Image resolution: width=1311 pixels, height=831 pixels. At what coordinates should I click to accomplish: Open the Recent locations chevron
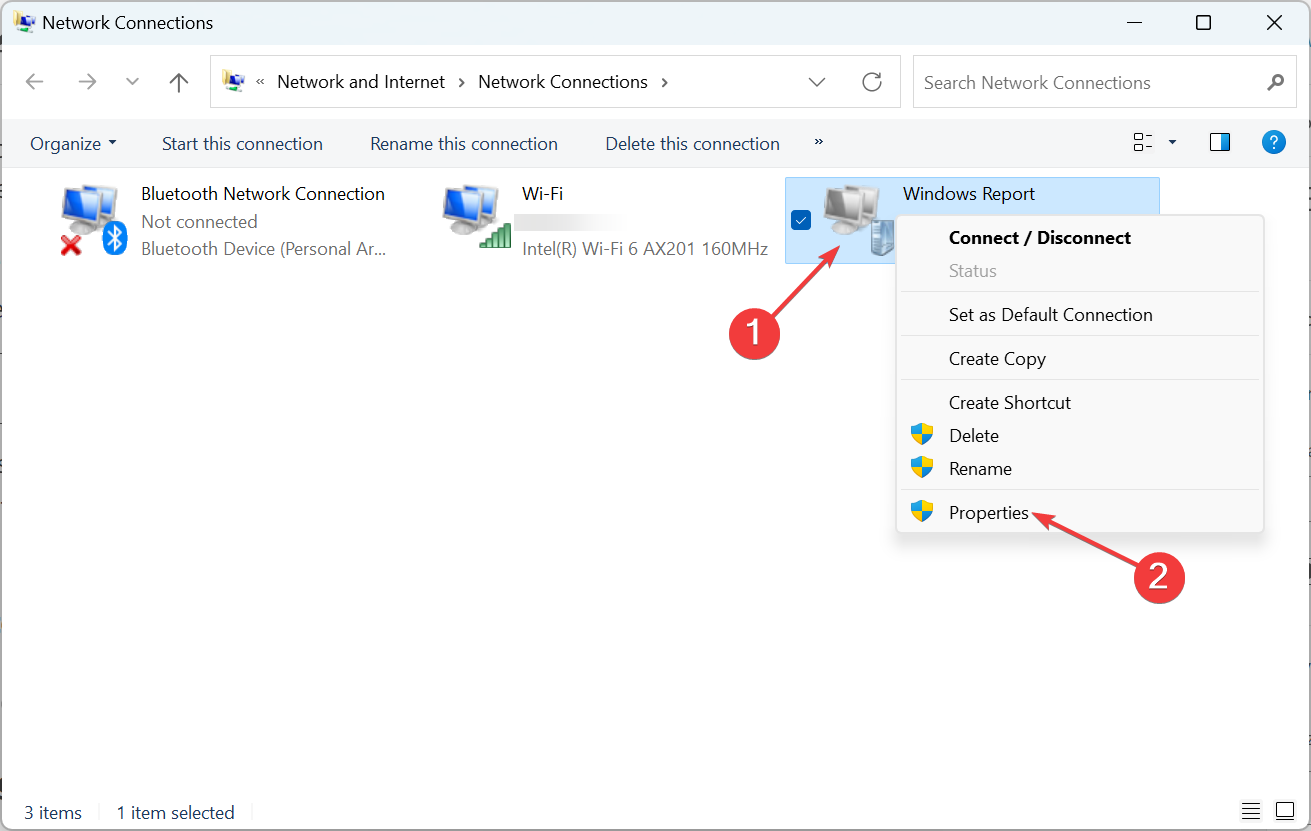[132, 82]
